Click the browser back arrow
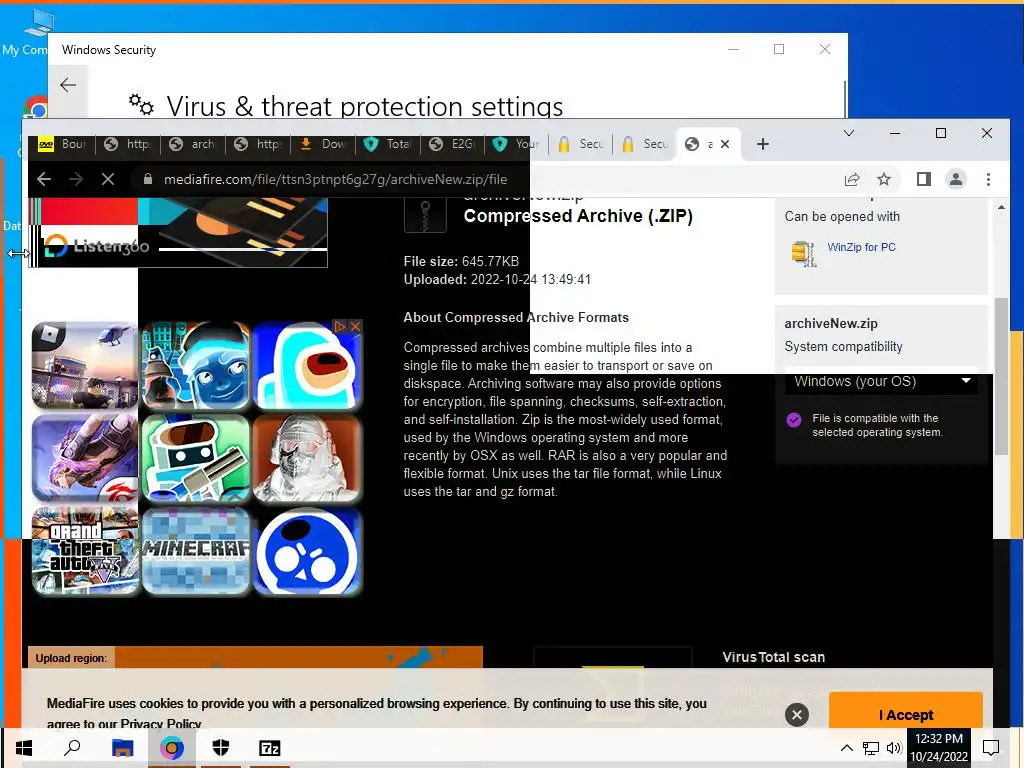The image size is (1024, 768). click(x=44, y=179)
